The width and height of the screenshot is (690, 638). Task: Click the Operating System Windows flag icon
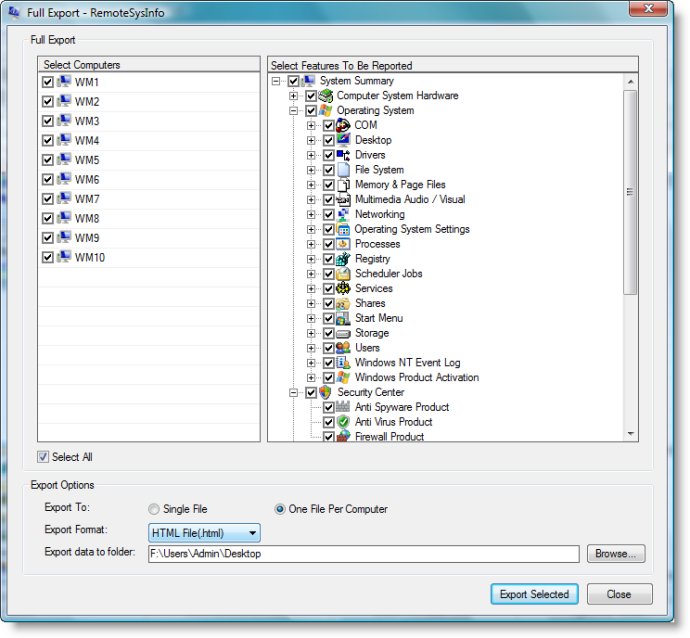tap(326, 110)
